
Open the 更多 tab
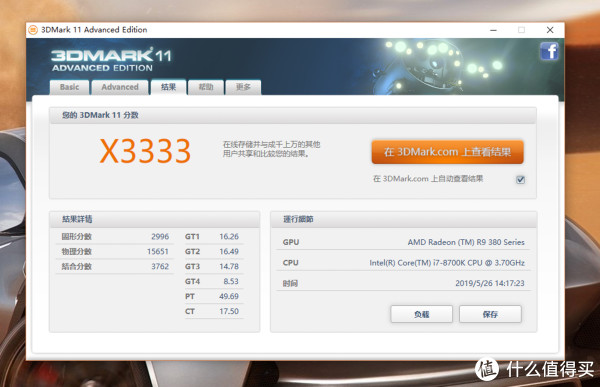click(243, 87)
